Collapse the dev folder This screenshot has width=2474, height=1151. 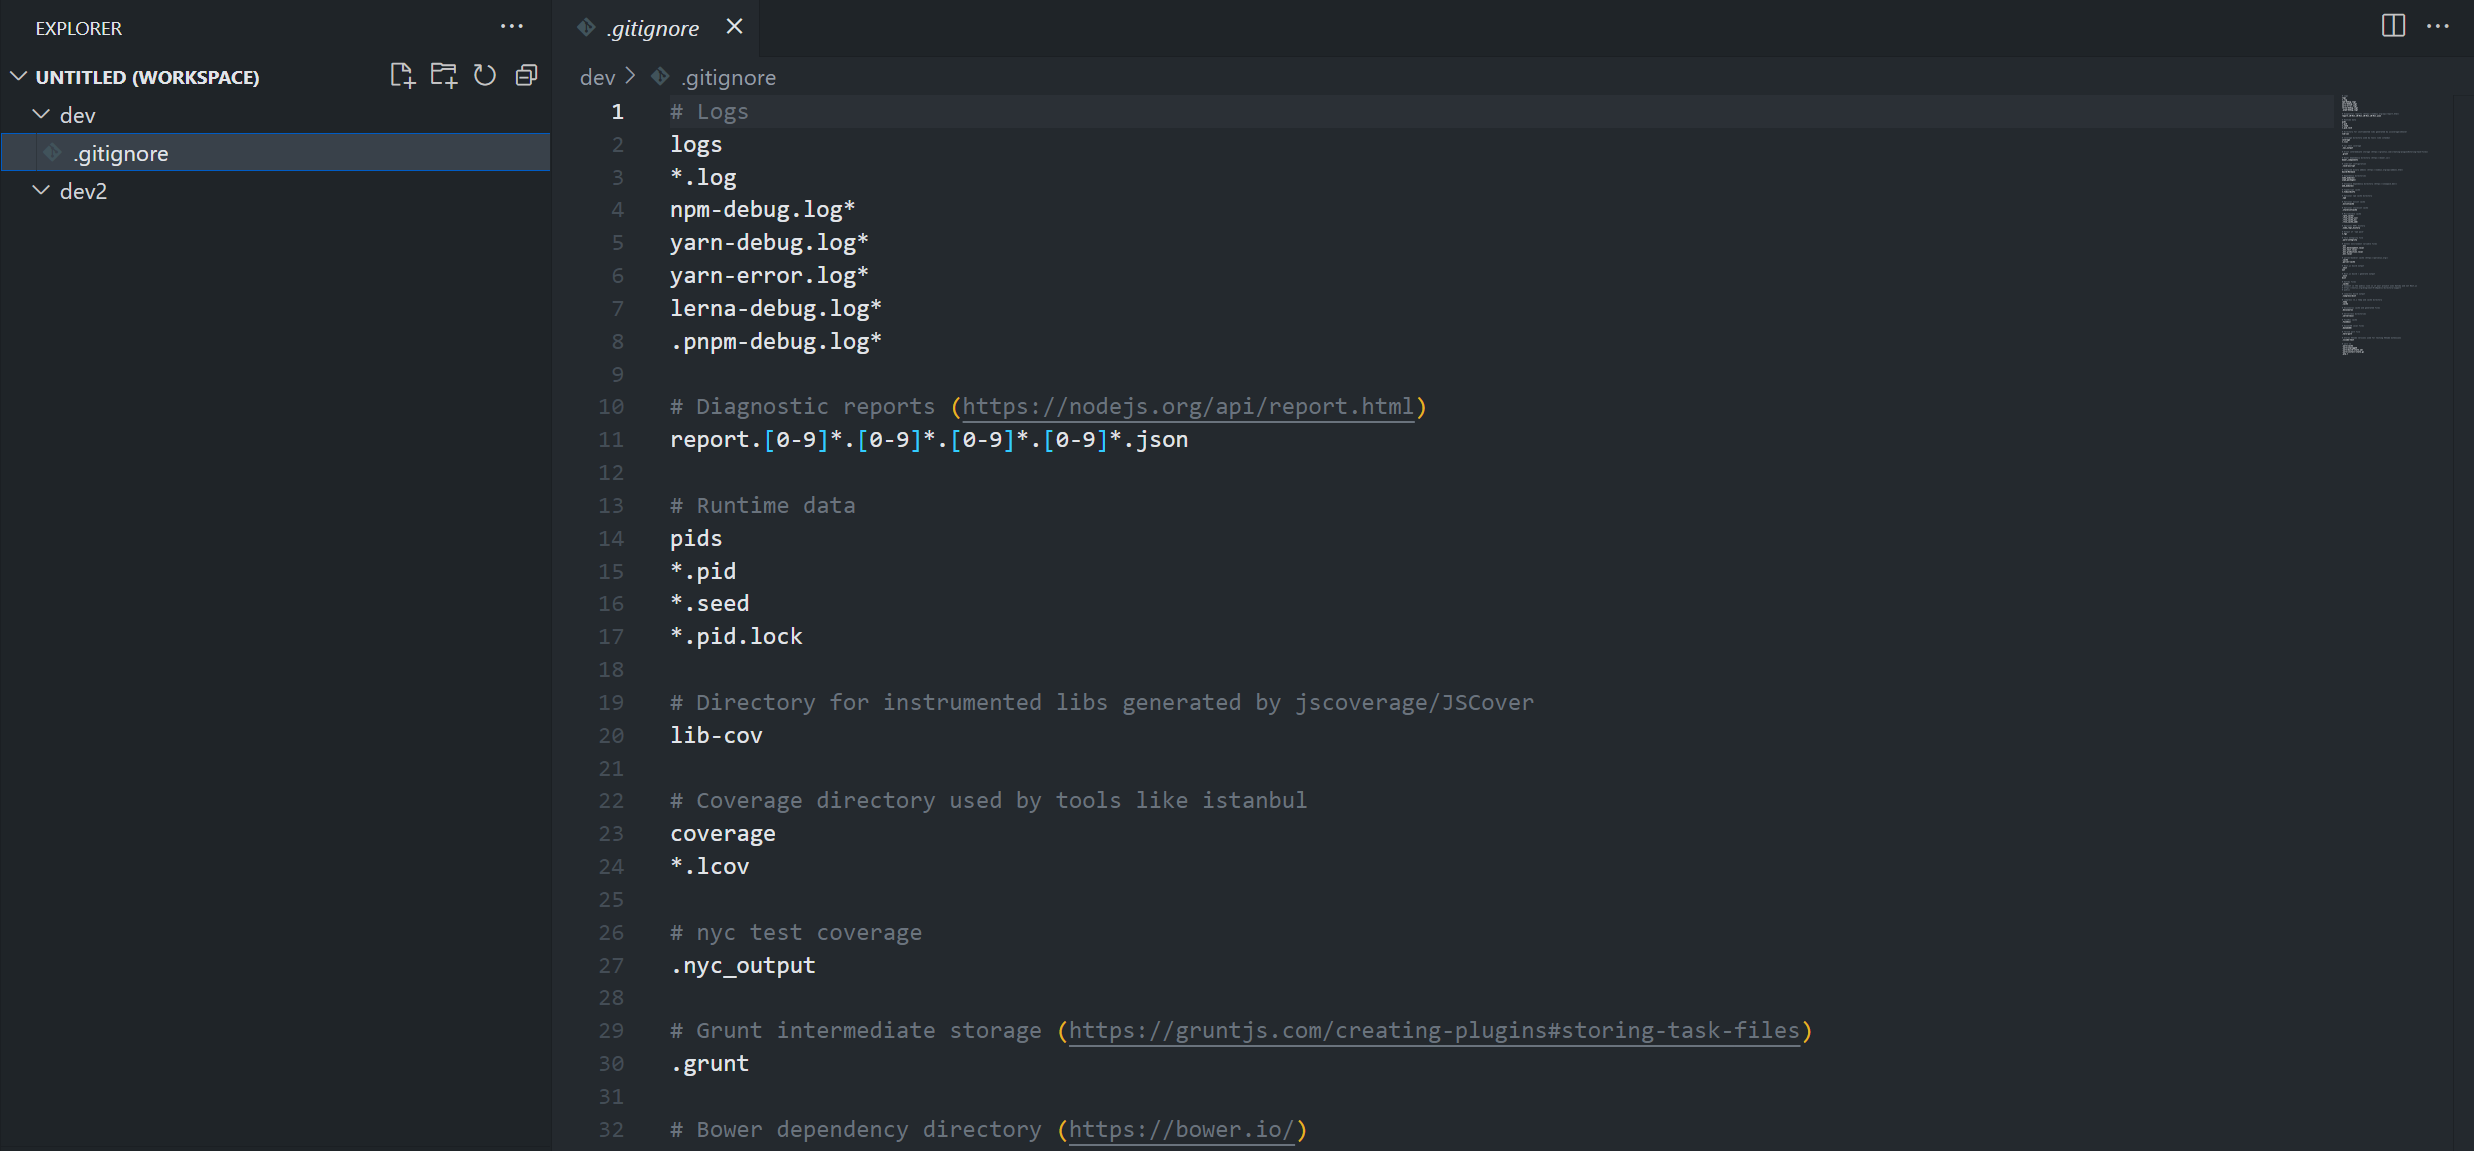pyautogui.click(x=42, y=115)
